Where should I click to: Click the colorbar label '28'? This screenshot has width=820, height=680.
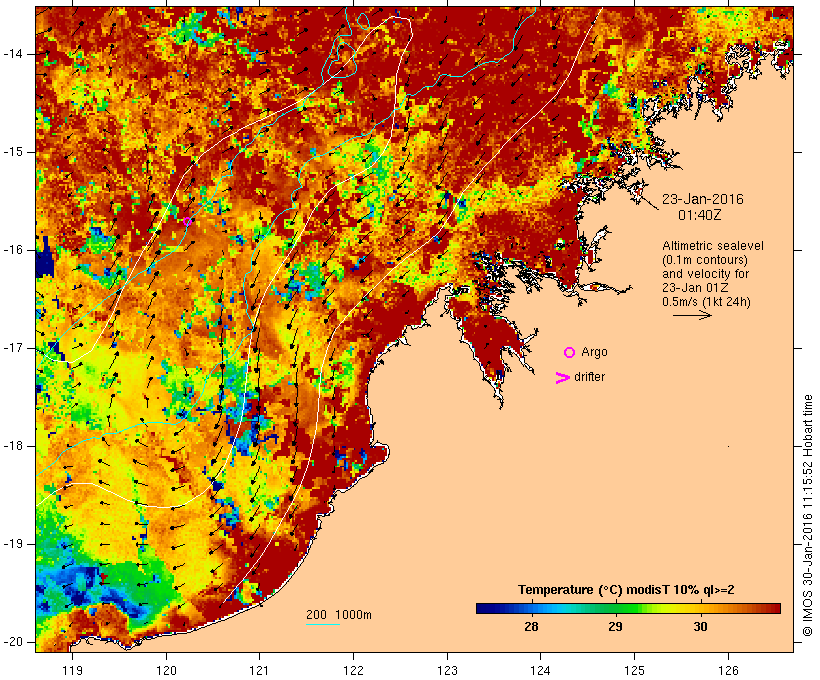[x=531, y=627]
